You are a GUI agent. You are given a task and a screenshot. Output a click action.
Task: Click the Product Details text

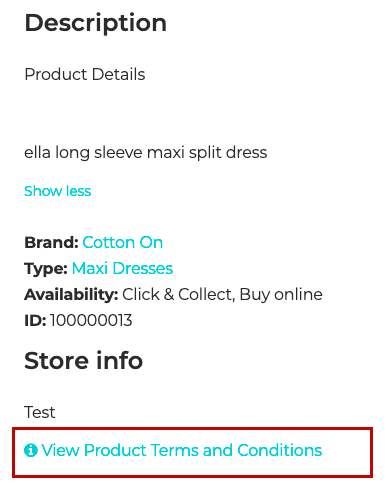point(85,74)
